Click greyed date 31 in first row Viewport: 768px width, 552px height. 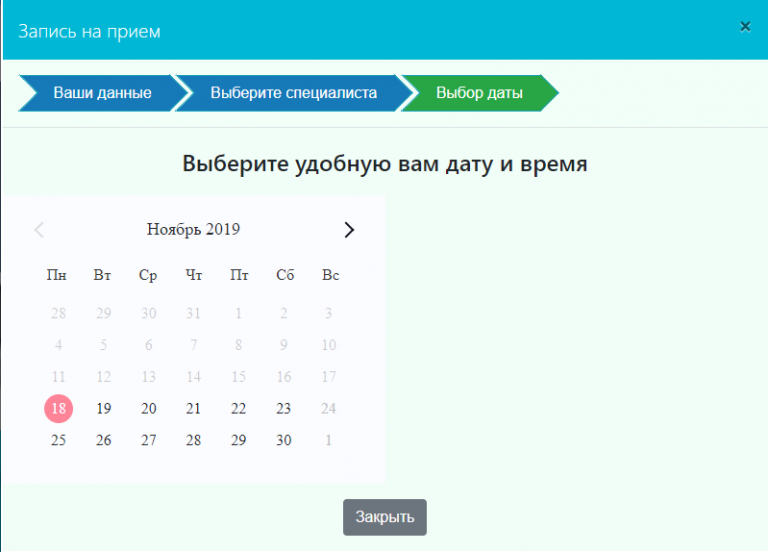193,313
